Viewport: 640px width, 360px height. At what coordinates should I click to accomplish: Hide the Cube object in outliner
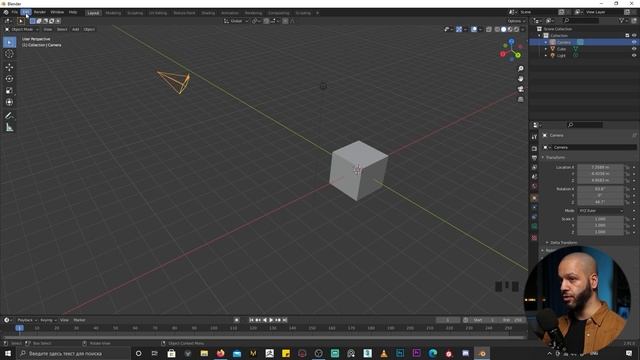click(634, 49)
